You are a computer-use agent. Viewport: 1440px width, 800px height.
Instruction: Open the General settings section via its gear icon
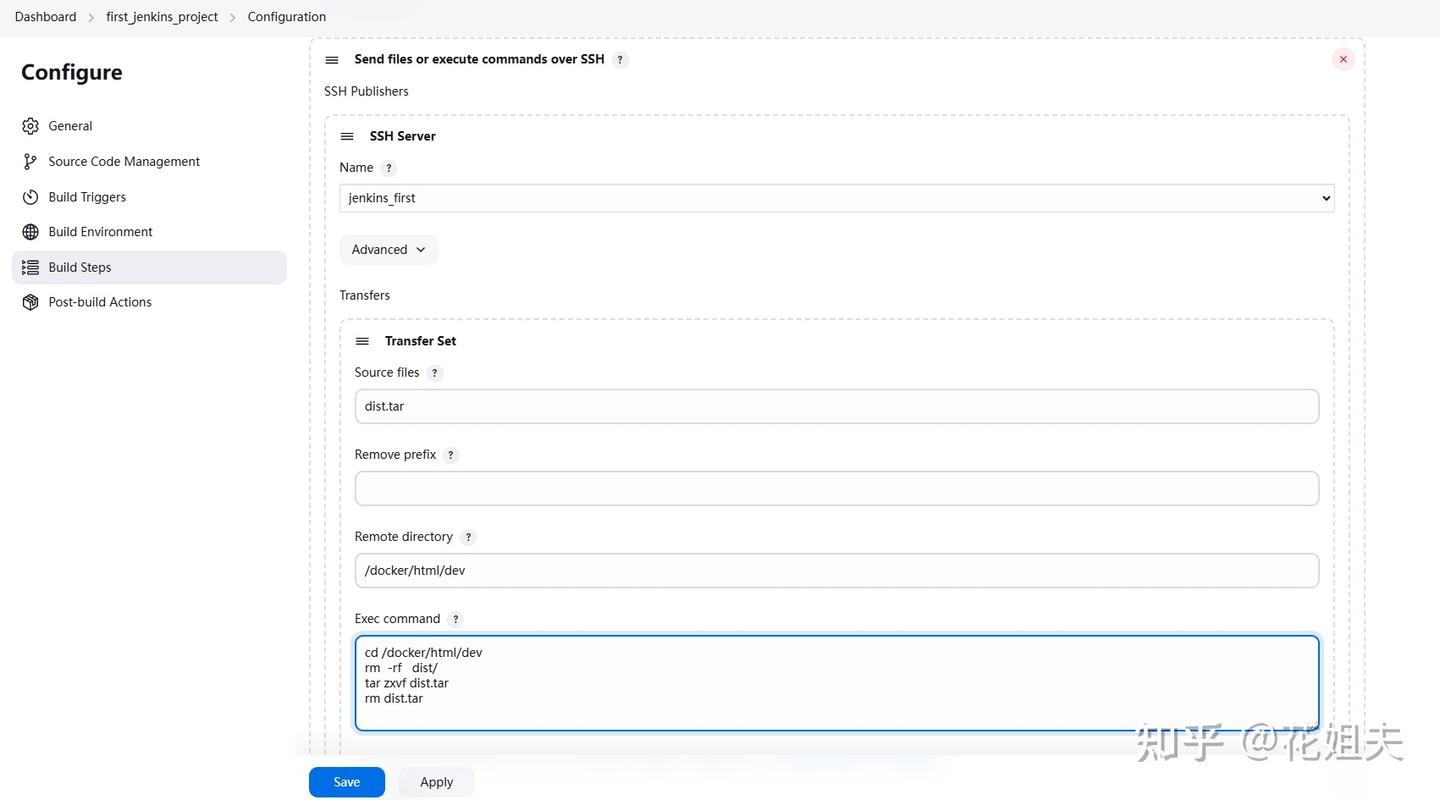tap(29, 126)
